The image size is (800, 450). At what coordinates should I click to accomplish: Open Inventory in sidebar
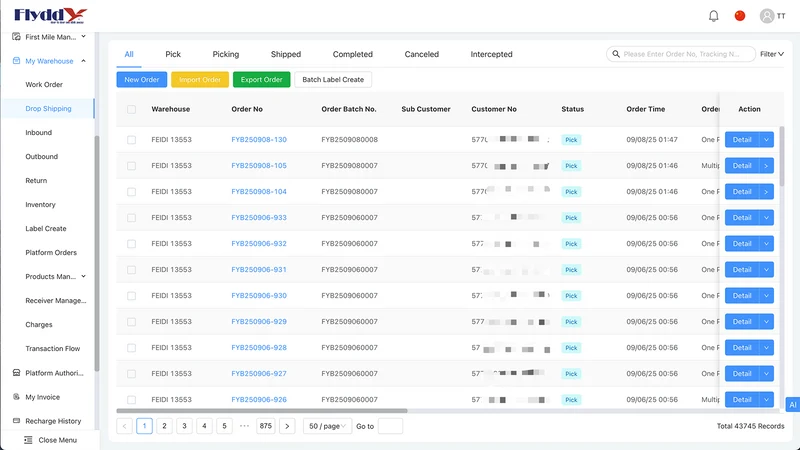pos(40,205)
